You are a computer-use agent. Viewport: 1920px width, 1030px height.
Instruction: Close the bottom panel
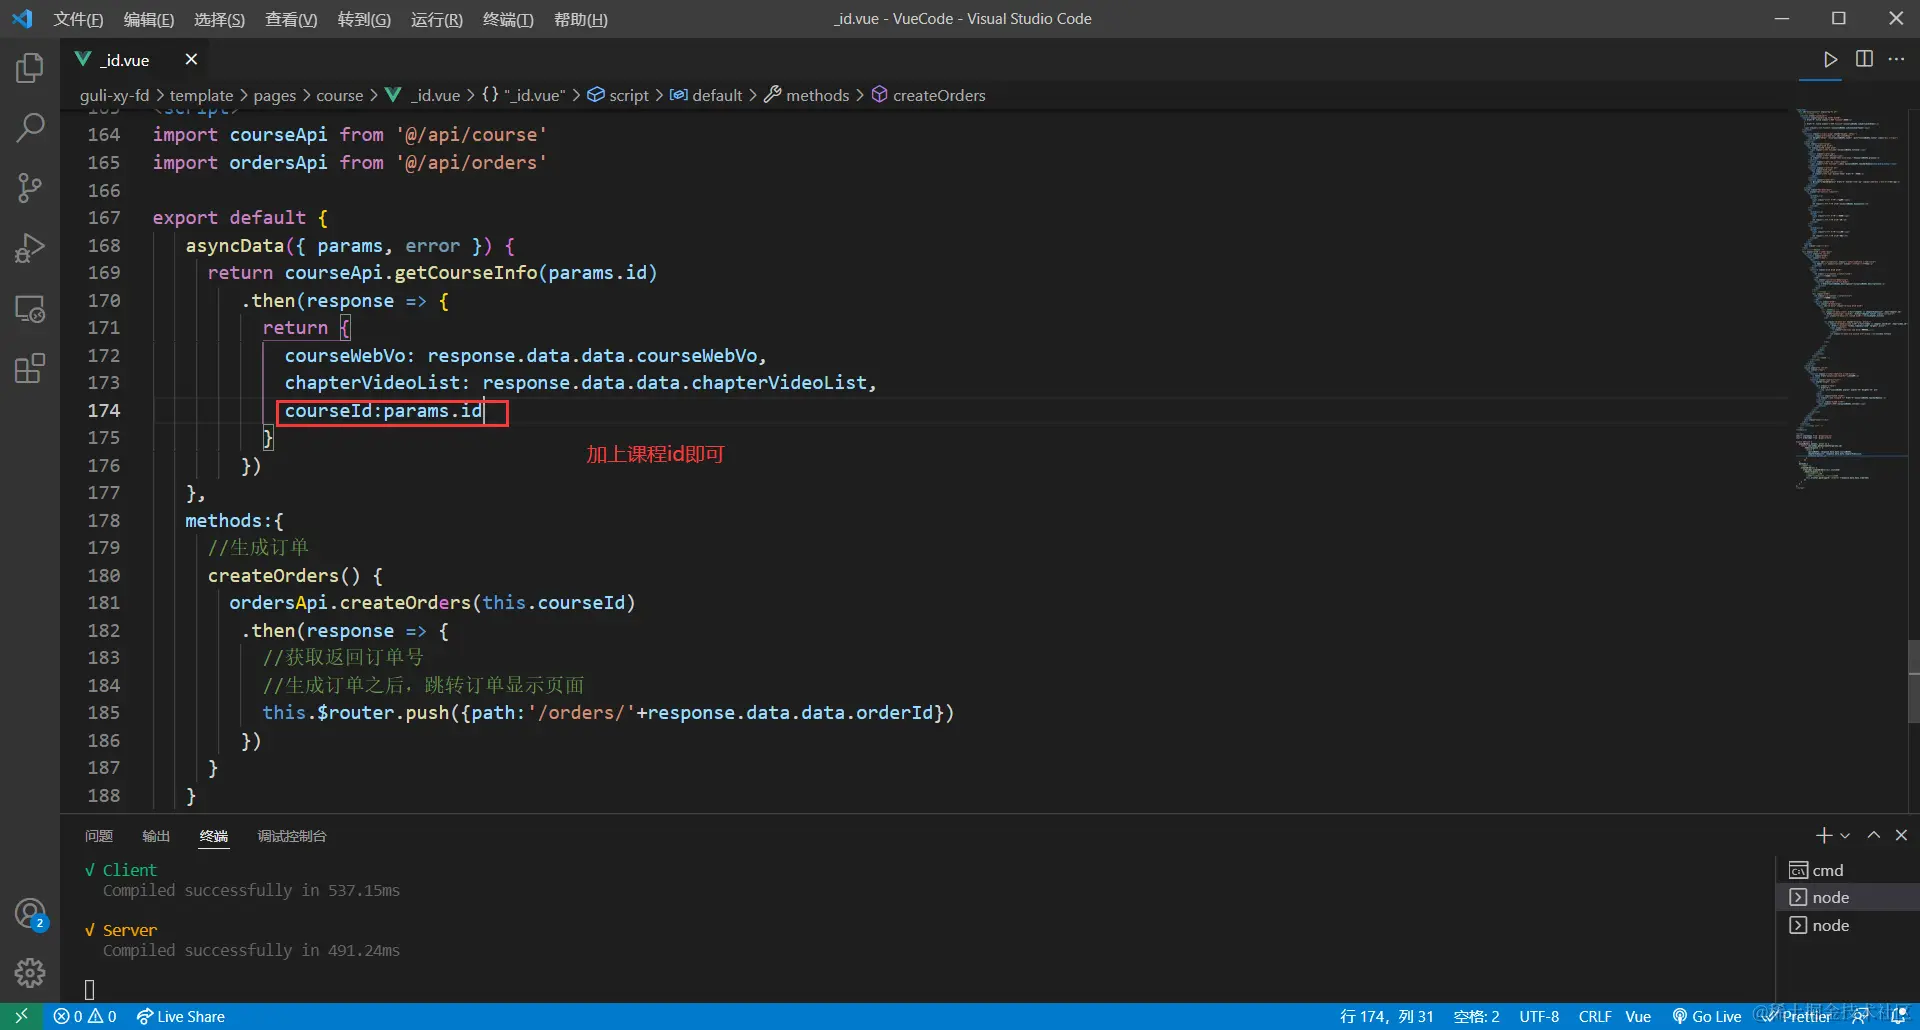pyautogui.click(x=1901, y=835)
